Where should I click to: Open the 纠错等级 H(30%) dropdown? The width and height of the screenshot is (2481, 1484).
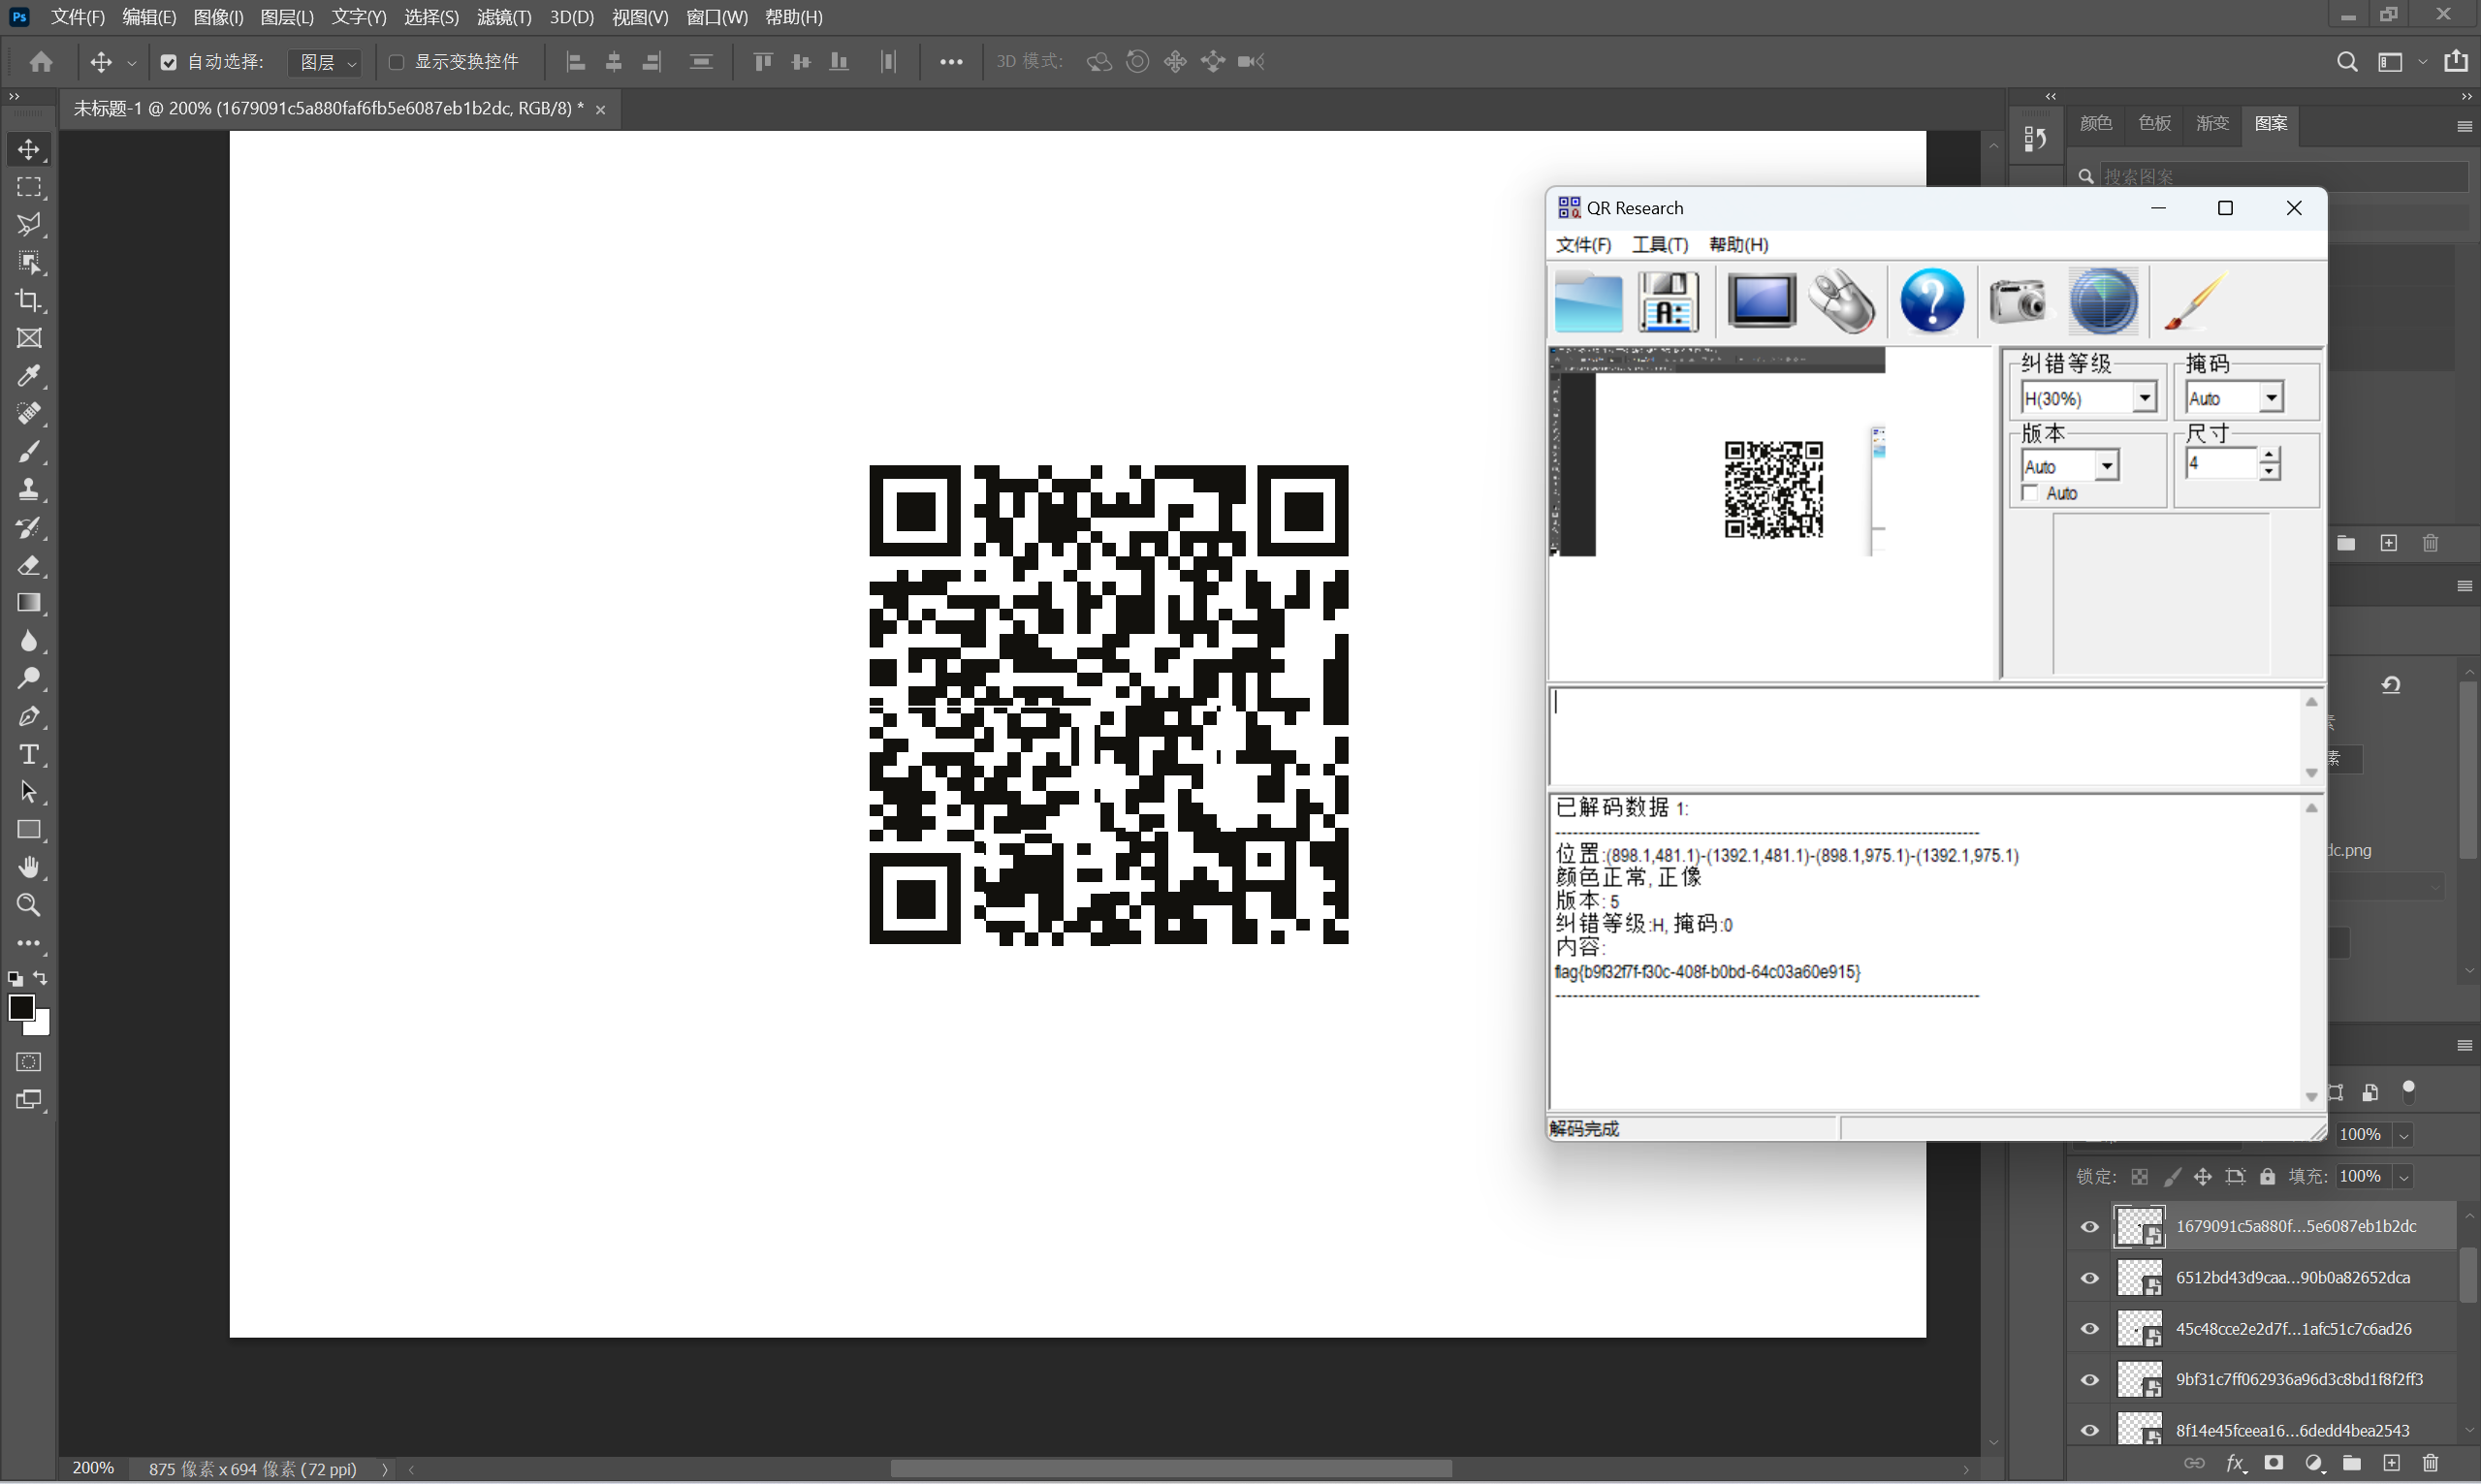click(x=2144, y=398)
